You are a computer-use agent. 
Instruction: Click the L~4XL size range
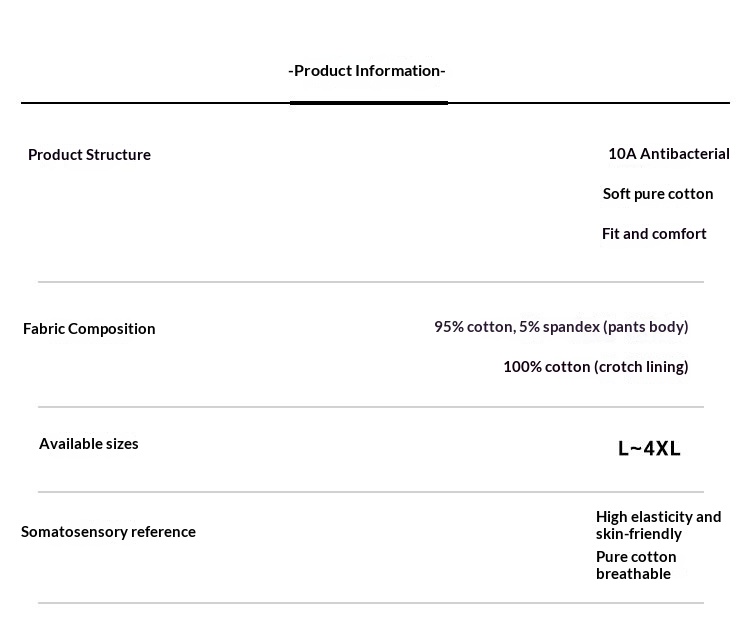pos(649,449)
